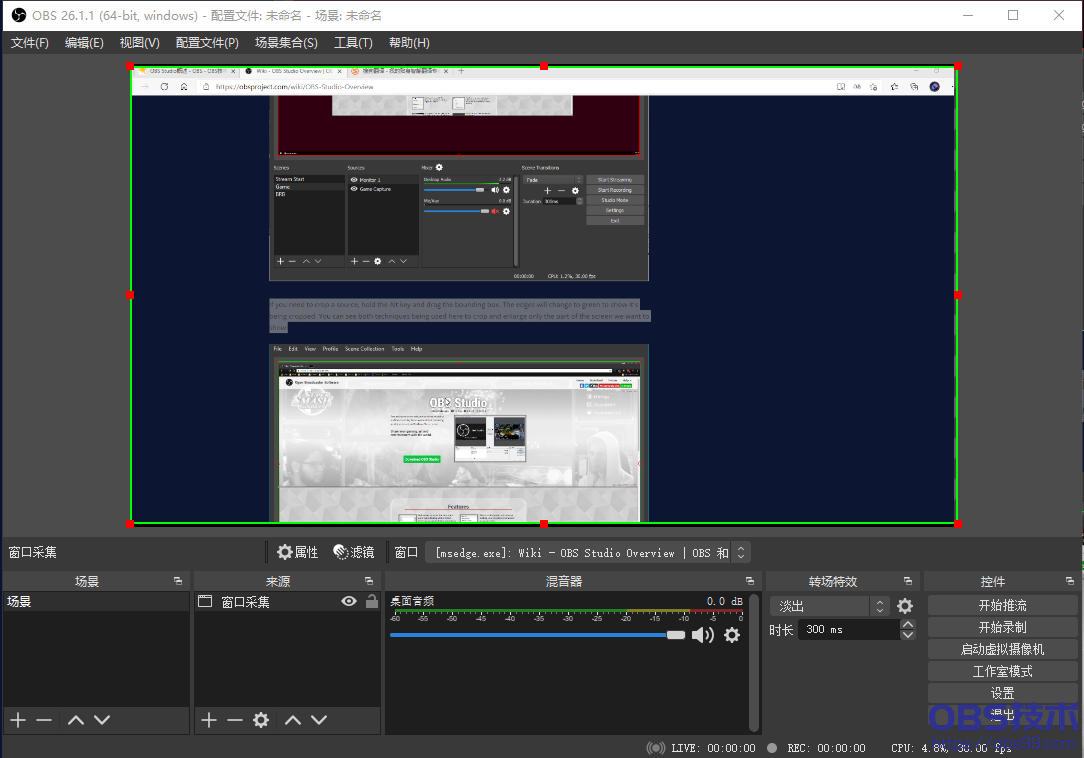Move source up with arrow icon
The height and width of the screenshot is (758, 1084).
coord(293,720)
